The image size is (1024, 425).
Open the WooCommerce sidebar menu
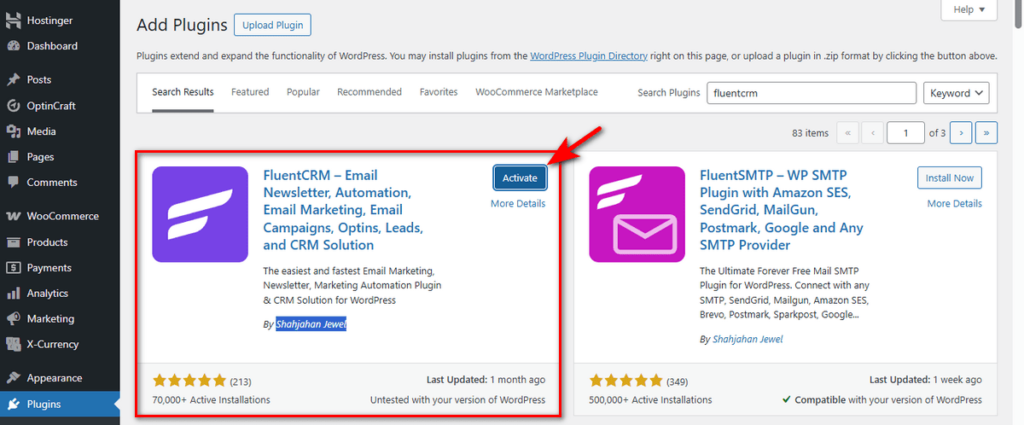coord(59,216)
